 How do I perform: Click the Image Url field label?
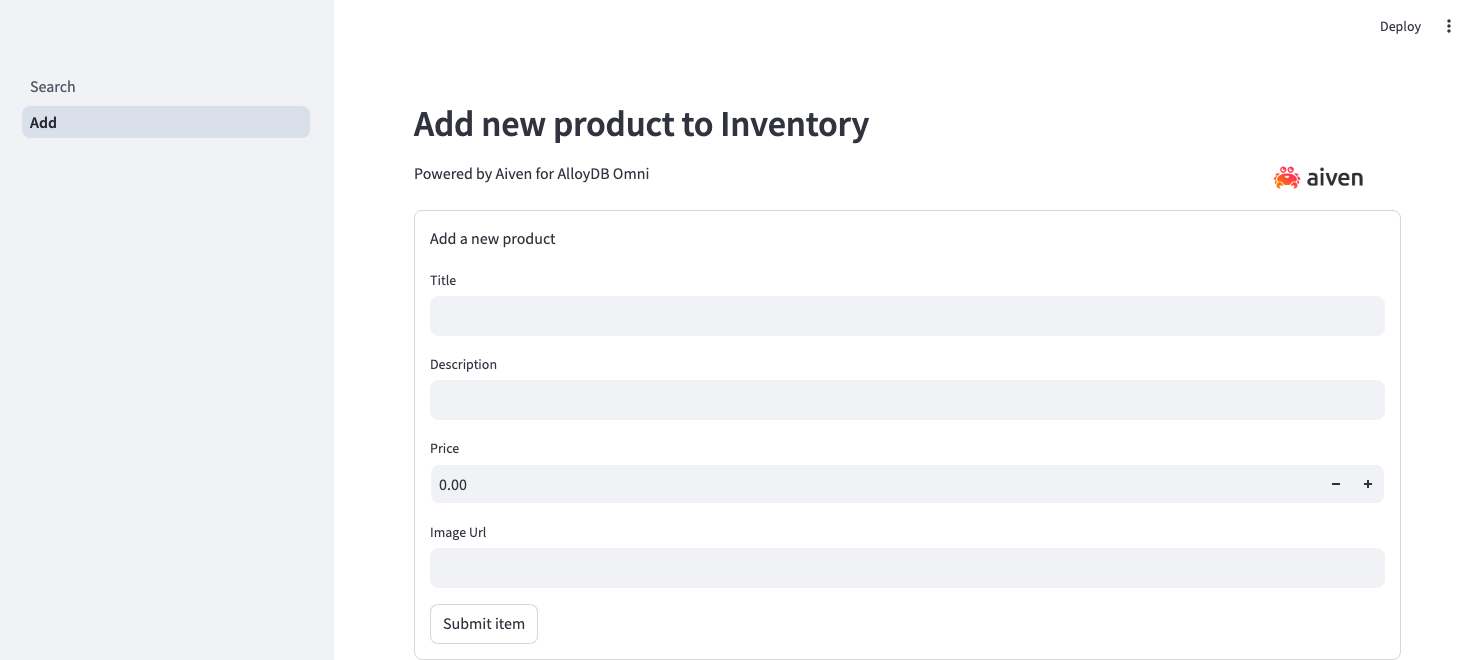coord(458,532)
